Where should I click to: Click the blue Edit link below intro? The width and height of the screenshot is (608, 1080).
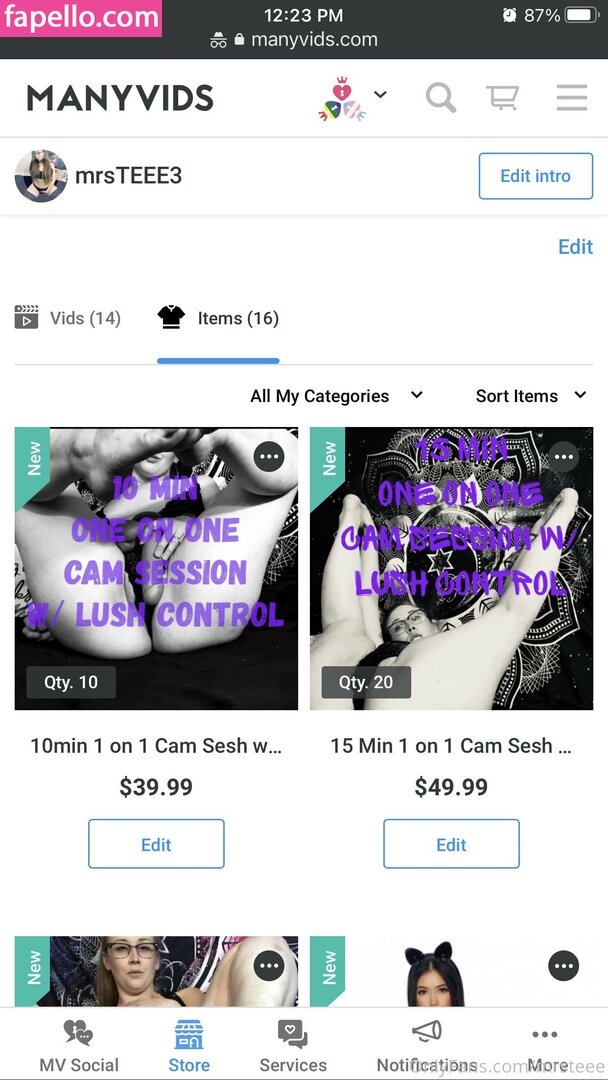click(575, 247)
